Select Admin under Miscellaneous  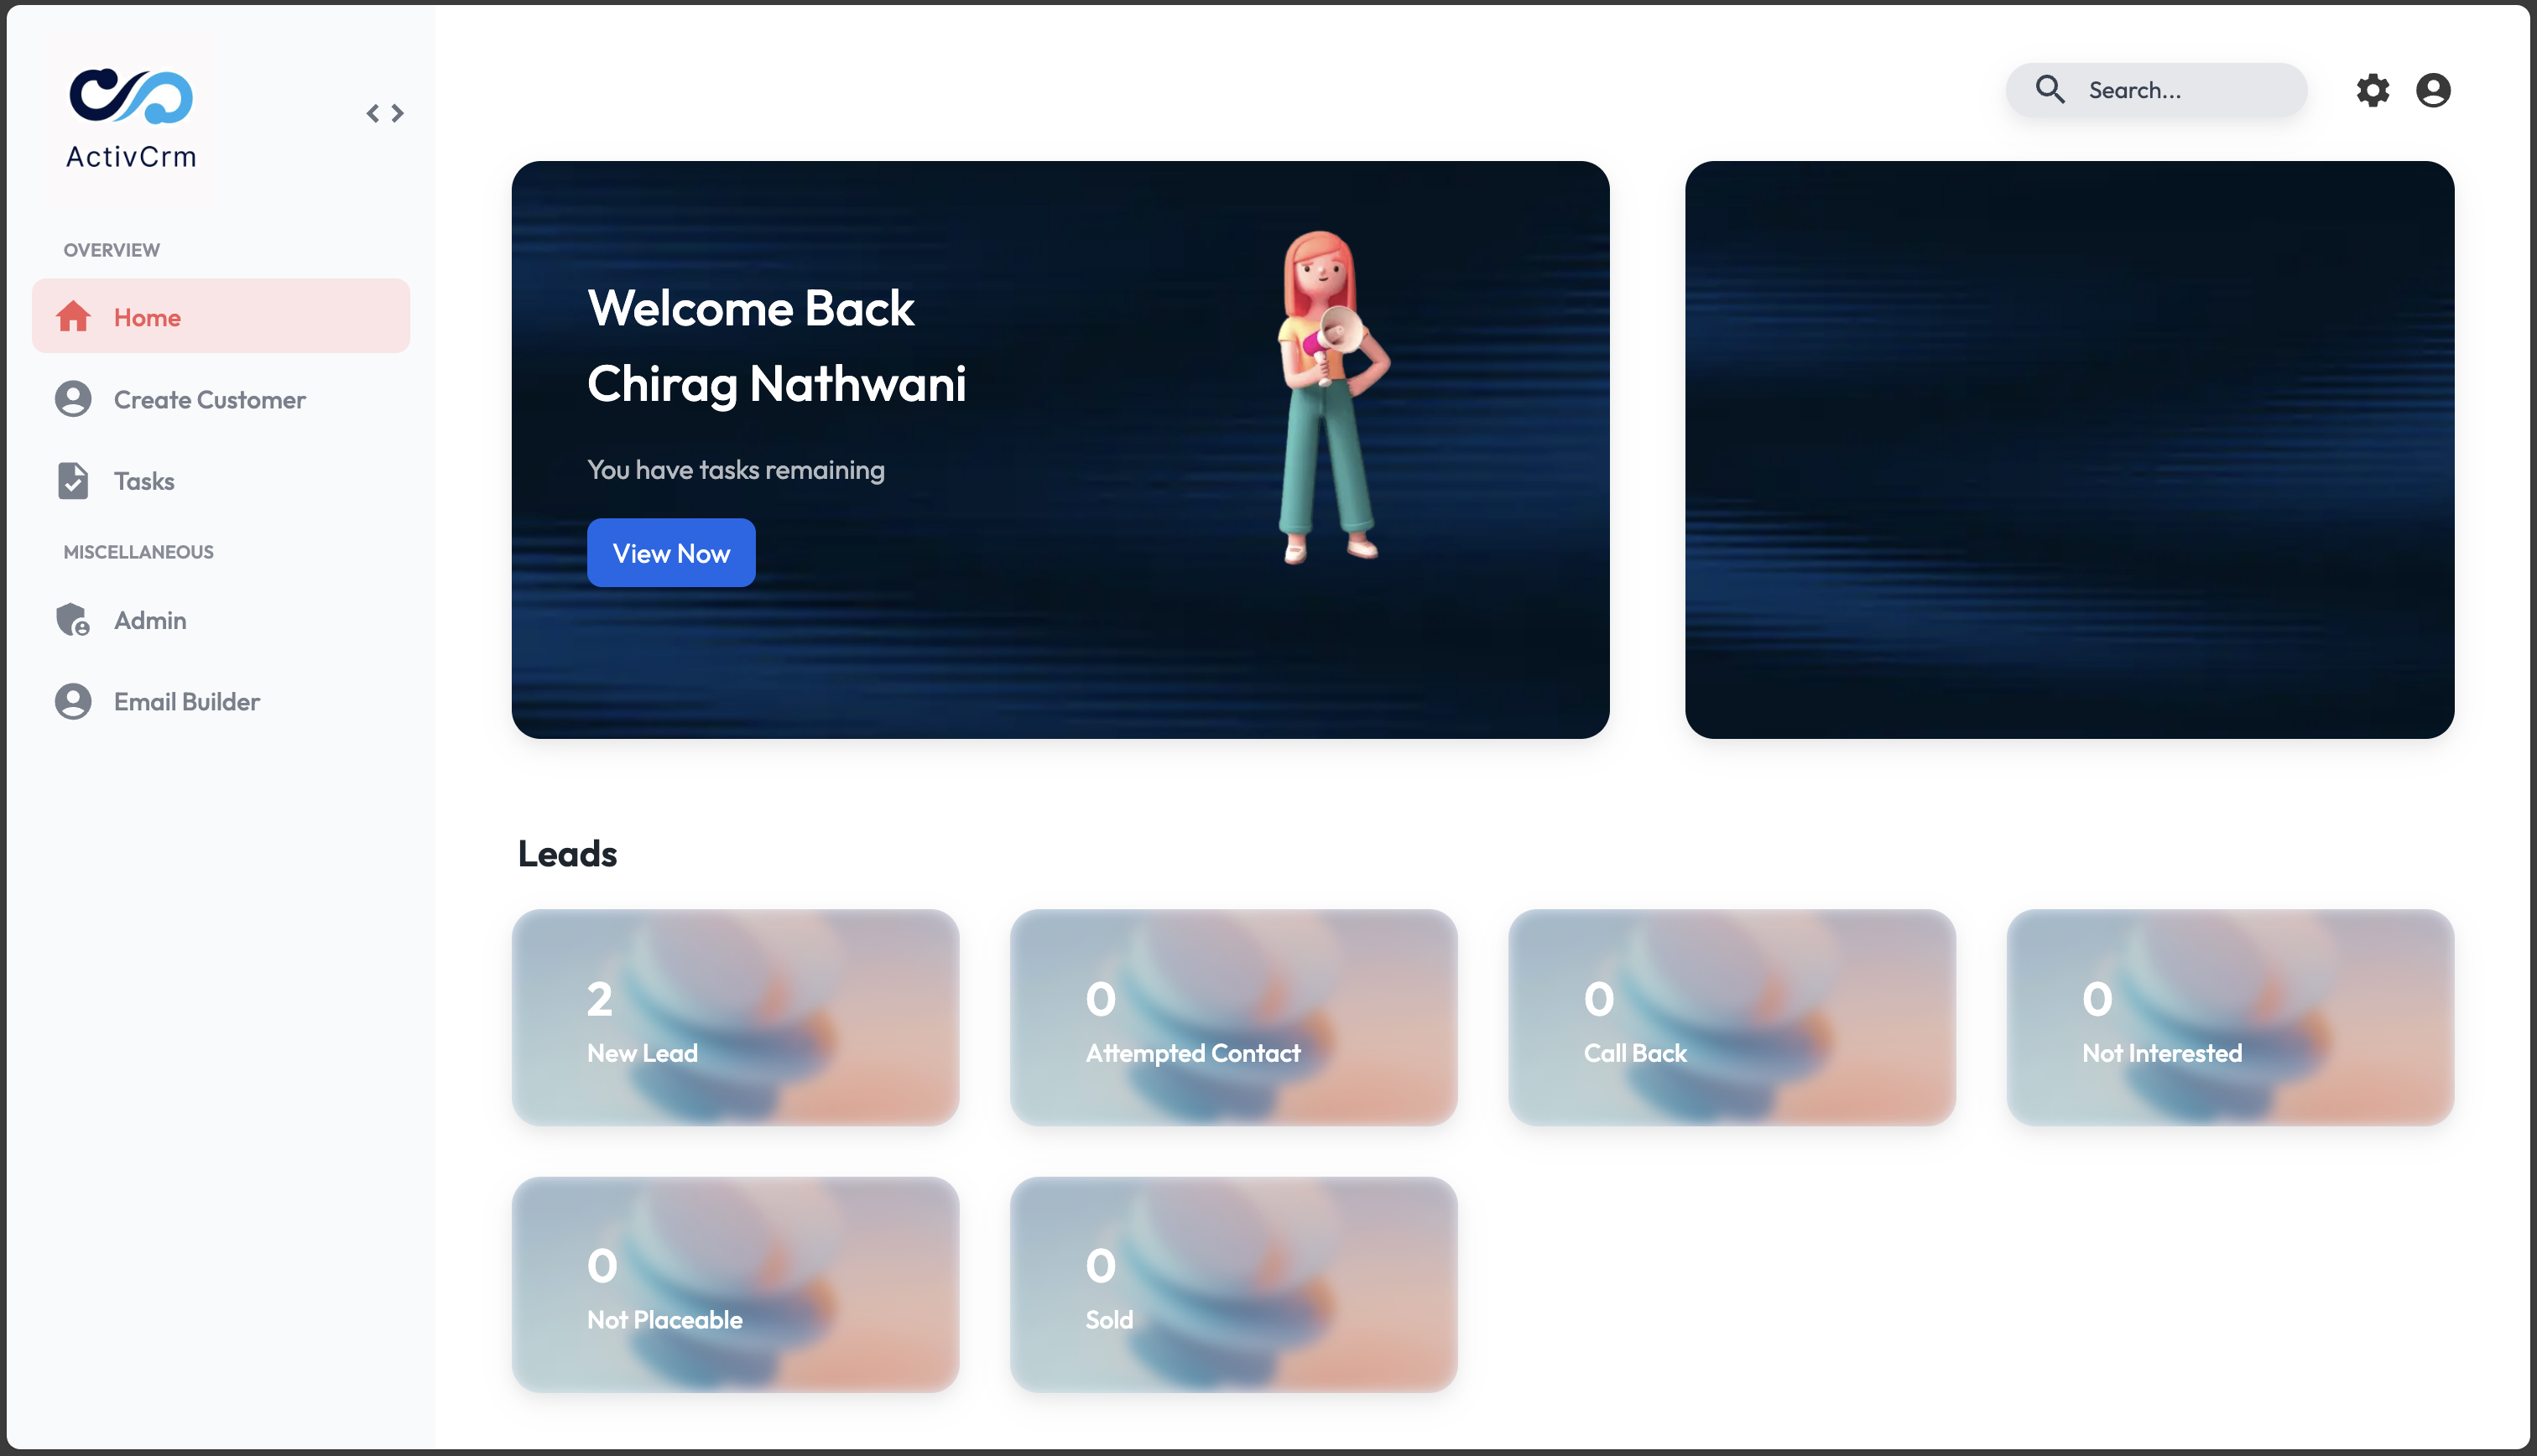point(150,620)
